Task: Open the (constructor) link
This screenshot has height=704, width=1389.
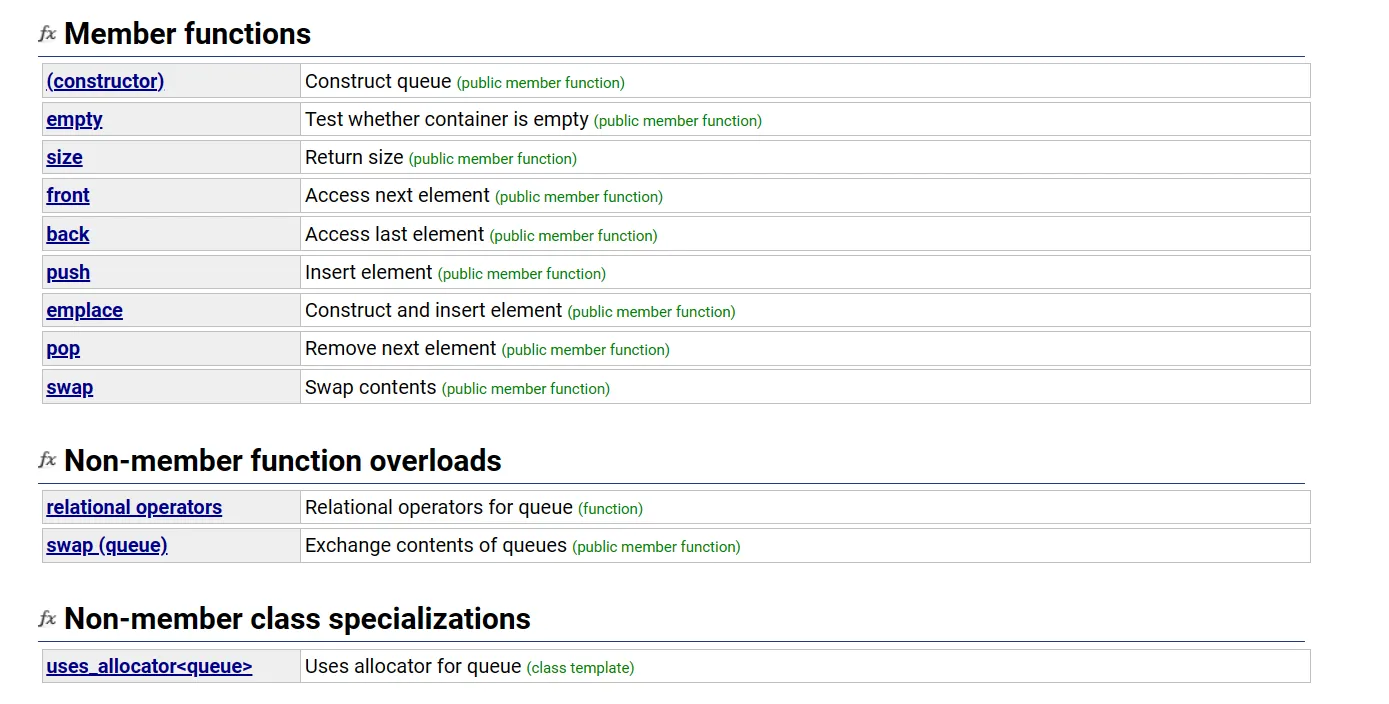Action: (x=105, y=81)
